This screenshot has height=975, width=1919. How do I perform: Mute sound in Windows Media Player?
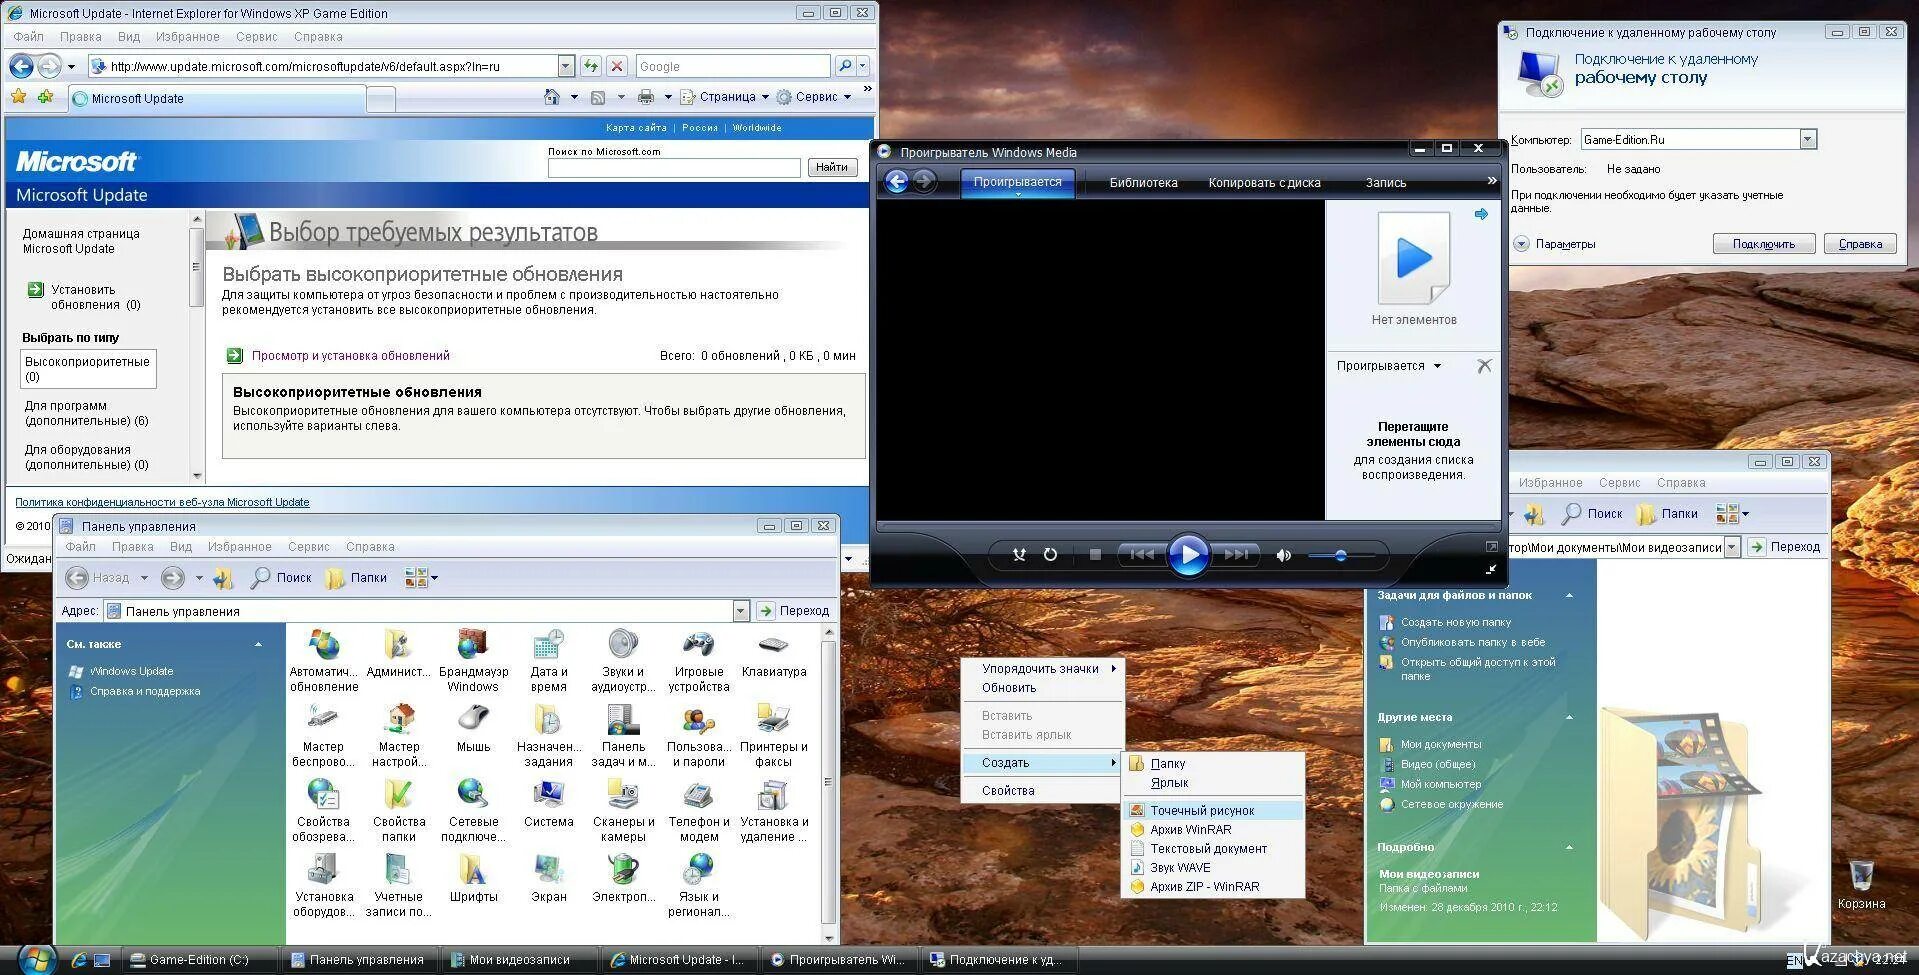point(1283,555)
